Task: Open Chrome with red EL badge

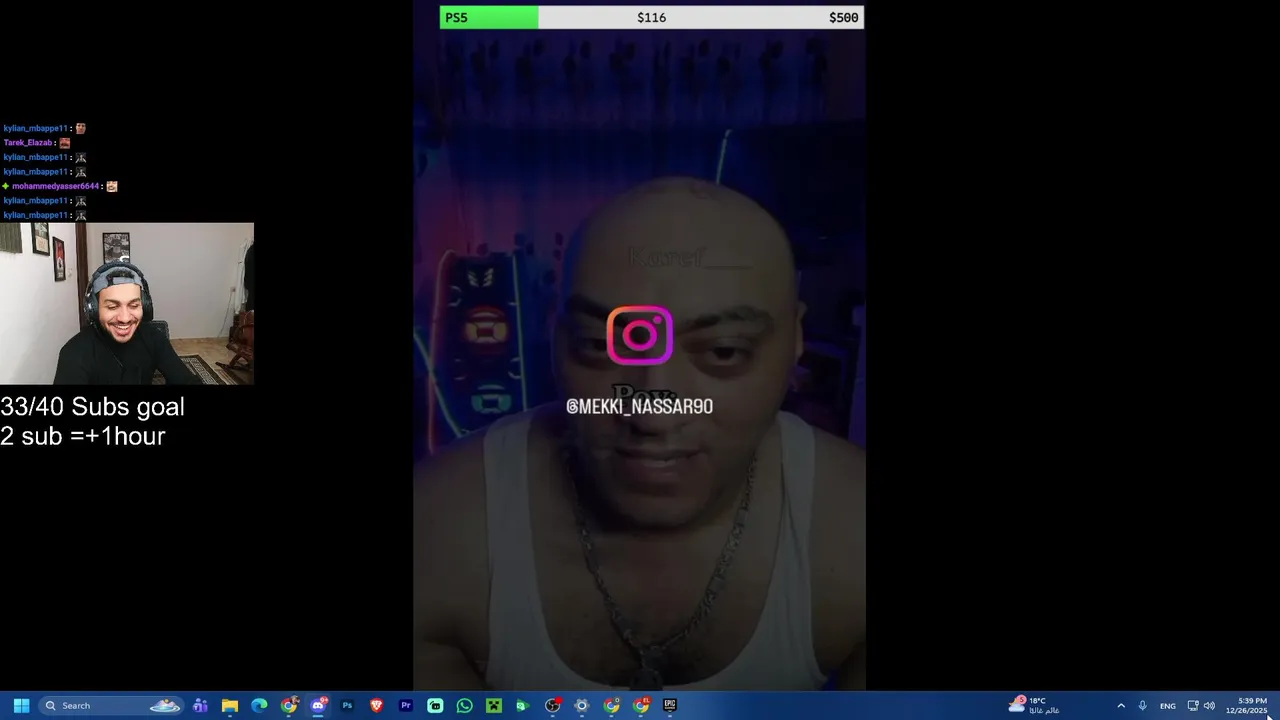Action: pos(641,705)
